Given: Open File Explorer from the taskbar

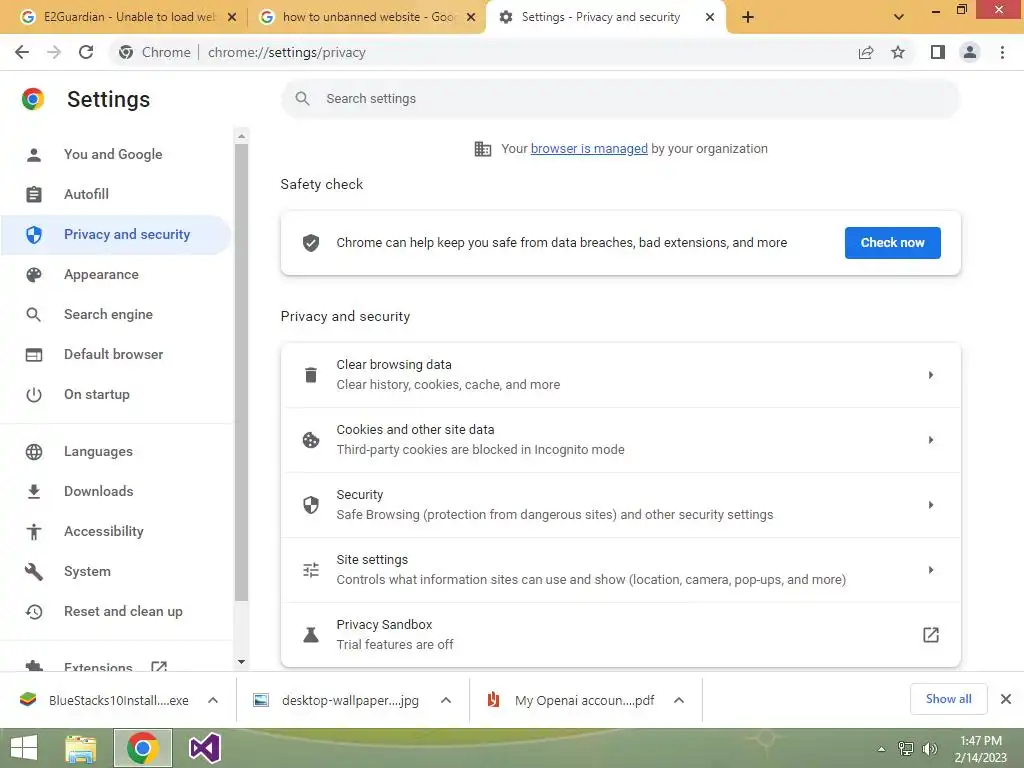Looking at the screenshot, I should pos(81,748).
